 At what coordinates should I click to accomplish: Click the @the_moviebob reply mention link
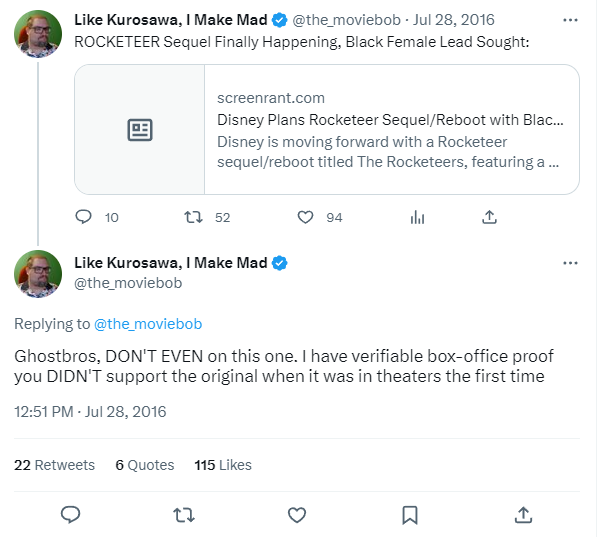[x=148, y=324]
